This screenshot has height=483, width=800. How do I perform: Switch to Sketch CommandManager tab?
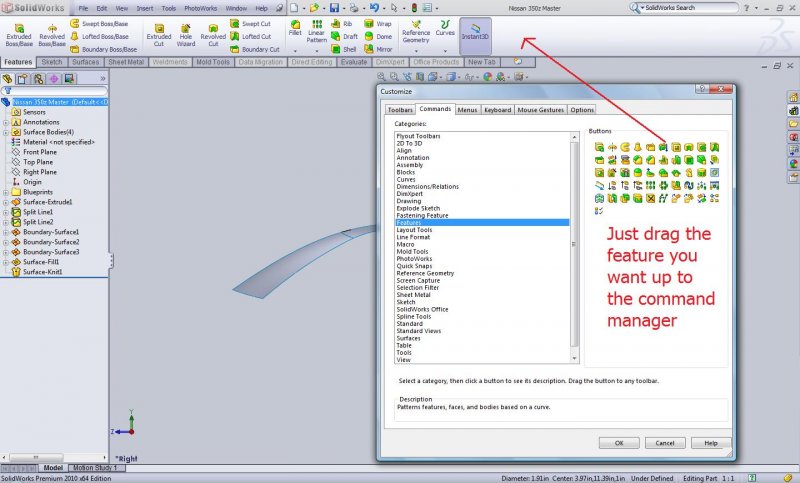52,62
